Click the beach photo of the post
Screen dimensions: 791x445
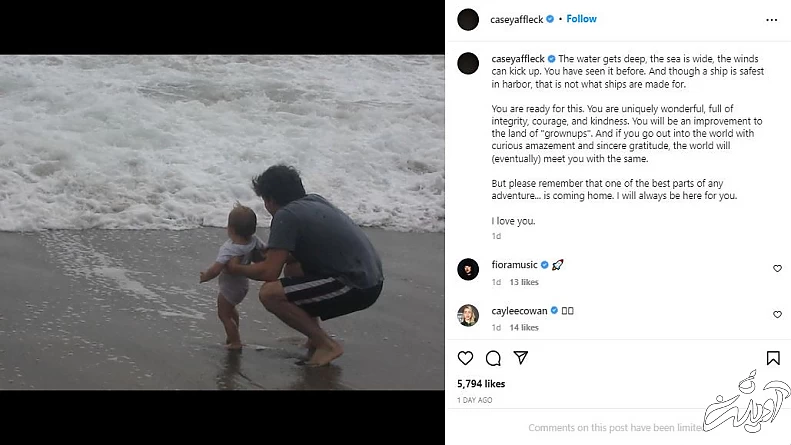point(222,222)
